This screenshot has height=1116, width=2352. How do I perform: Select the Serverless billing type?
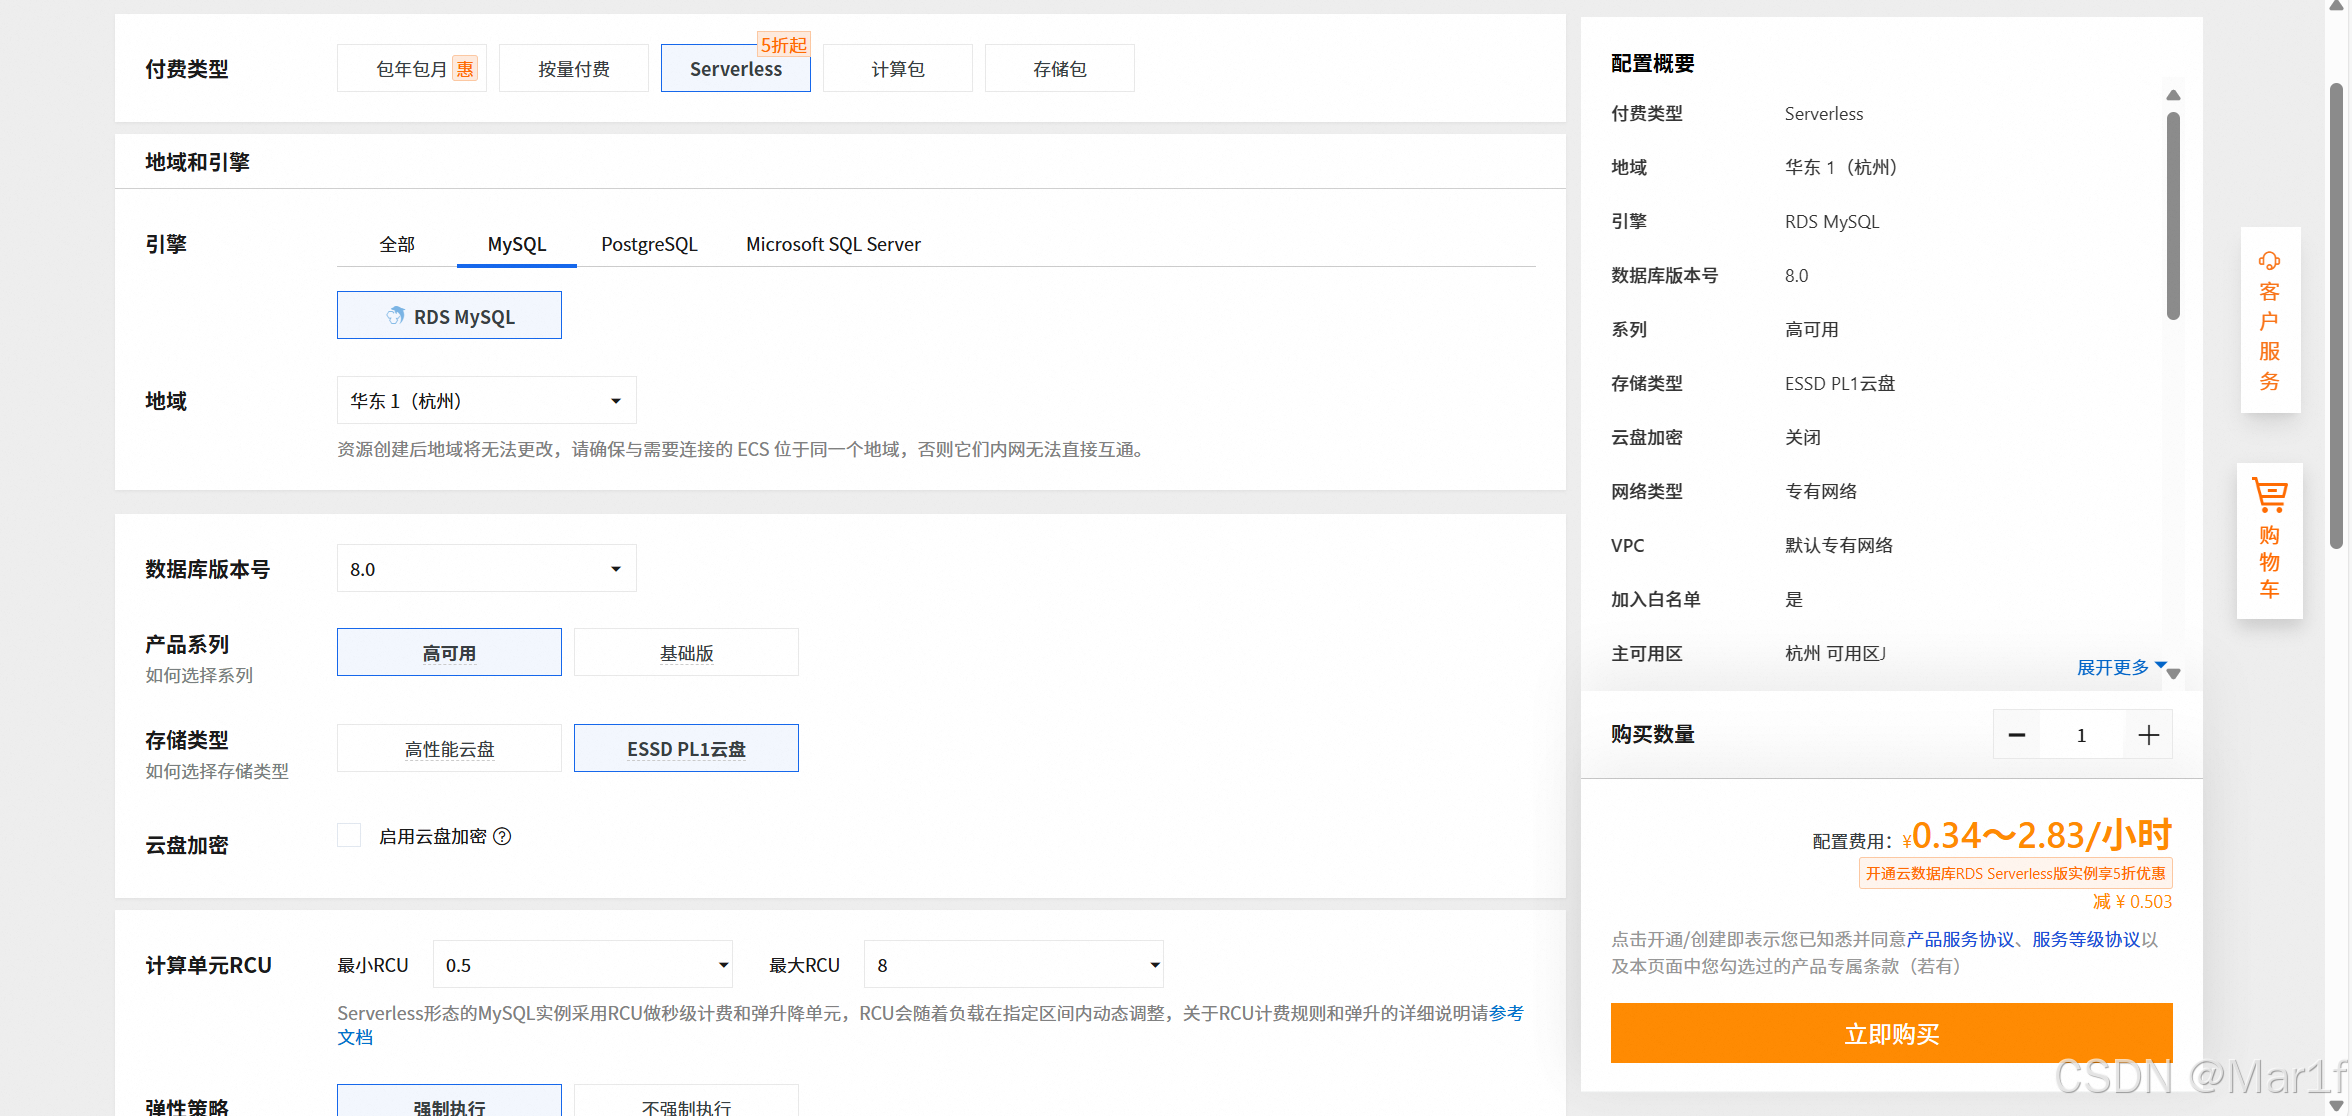pos(736,69)
